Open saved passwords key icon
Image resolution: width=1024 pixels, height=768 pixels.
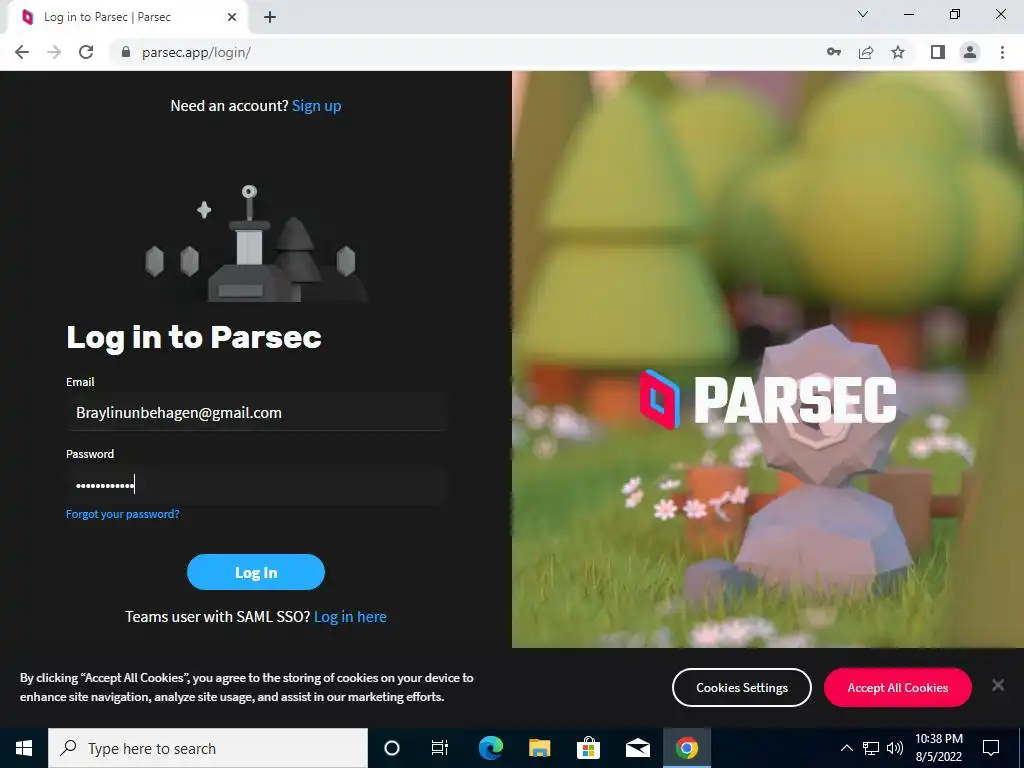coord(834,52)
